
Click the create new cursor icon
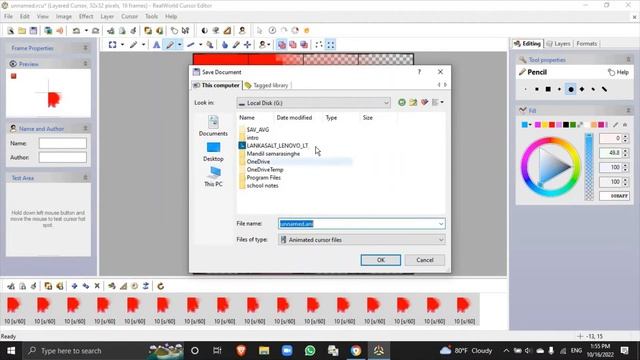tap(11, 31)
